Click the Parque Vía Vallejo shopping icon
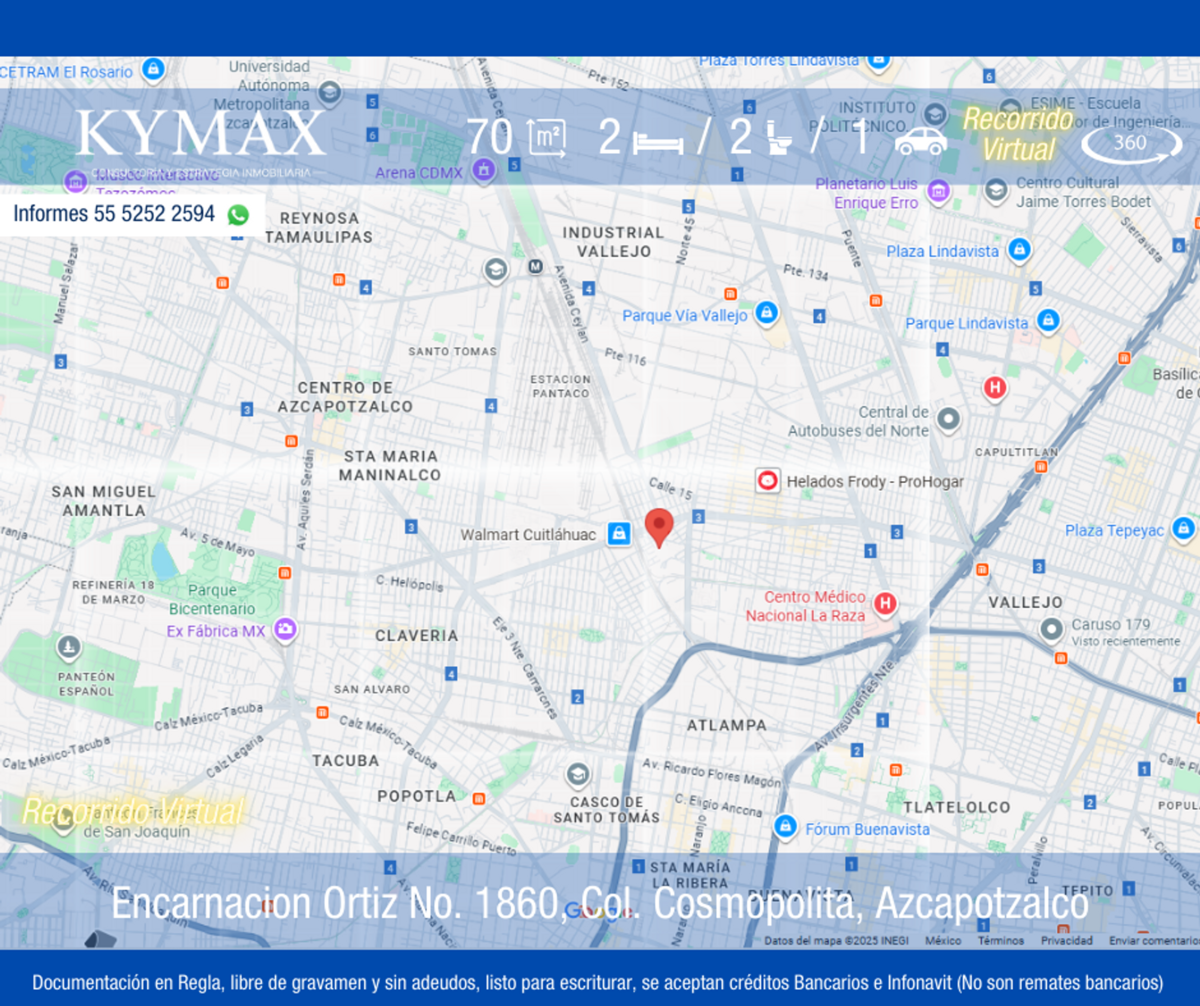 coord(767,315)
